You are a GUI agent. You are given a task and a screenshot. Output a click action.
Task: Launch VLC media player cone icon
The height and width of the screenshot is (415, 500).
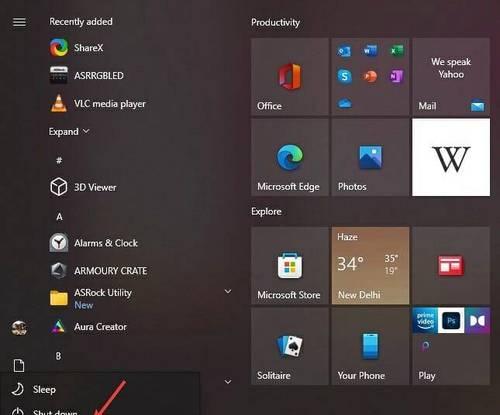pos(59,103)
